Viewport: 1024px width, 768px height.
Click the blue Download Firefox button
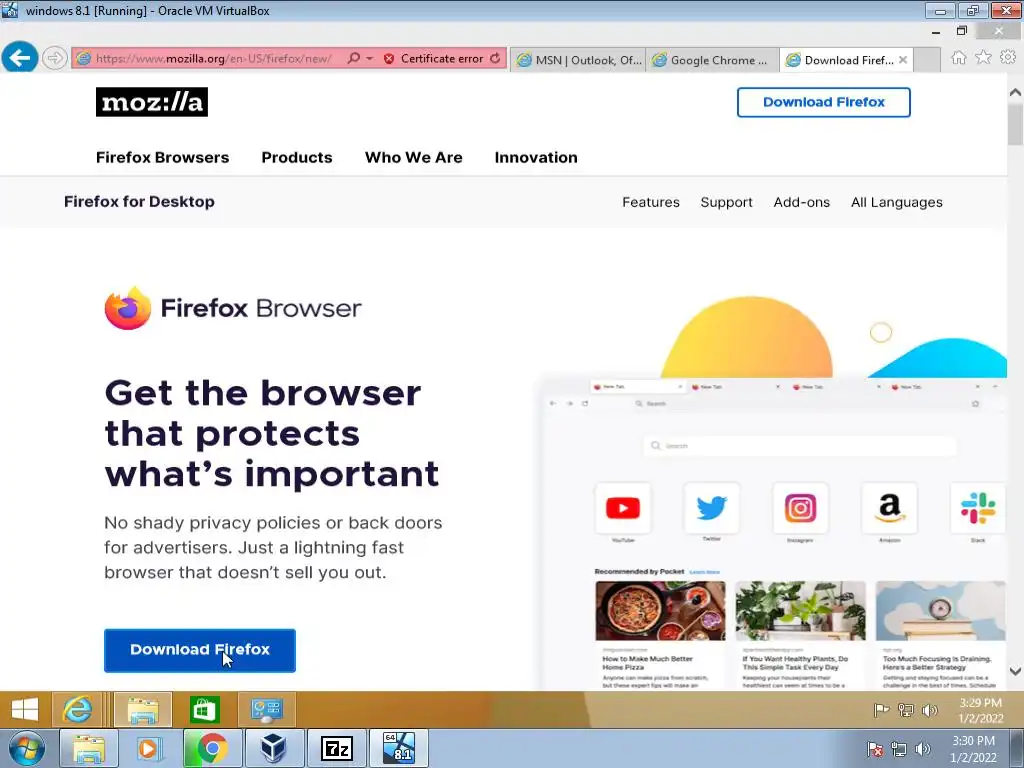click(200, 650)
